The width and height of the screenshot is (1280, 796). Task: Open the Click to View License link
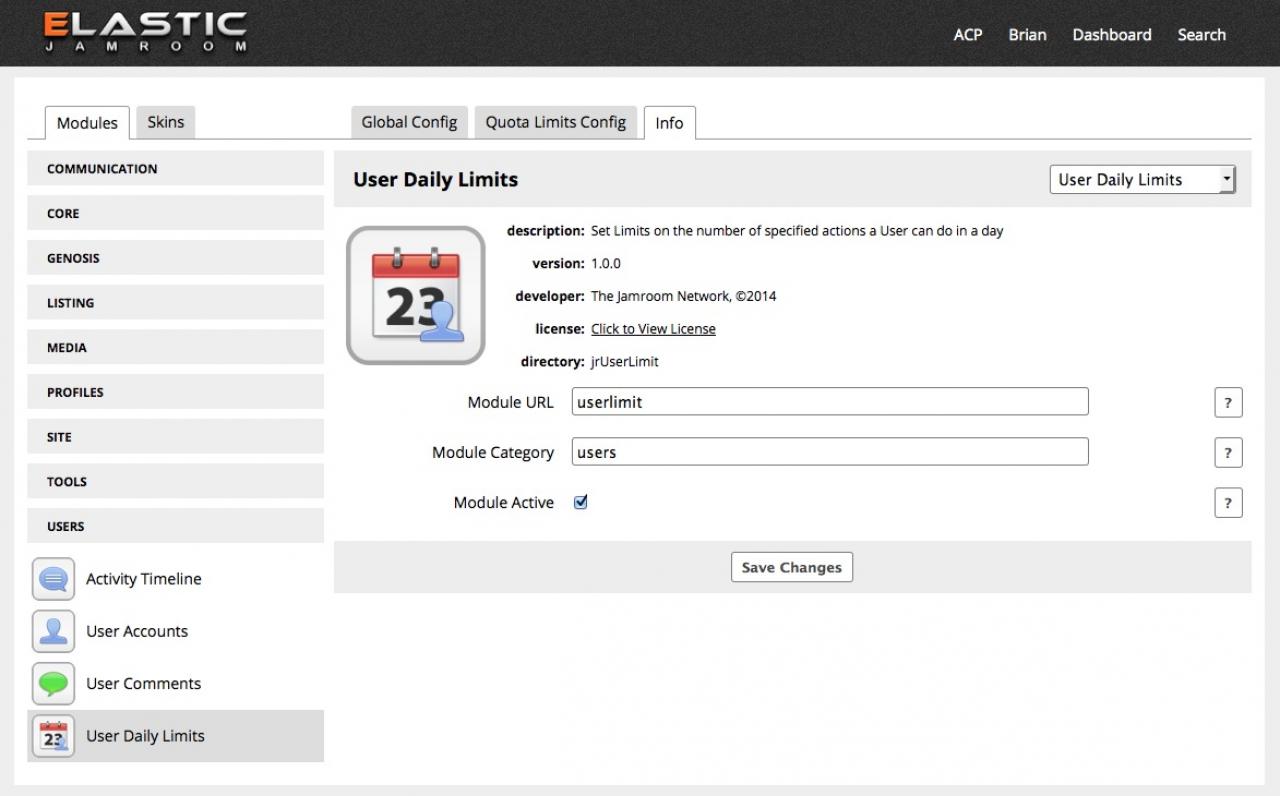pos(653,329)
